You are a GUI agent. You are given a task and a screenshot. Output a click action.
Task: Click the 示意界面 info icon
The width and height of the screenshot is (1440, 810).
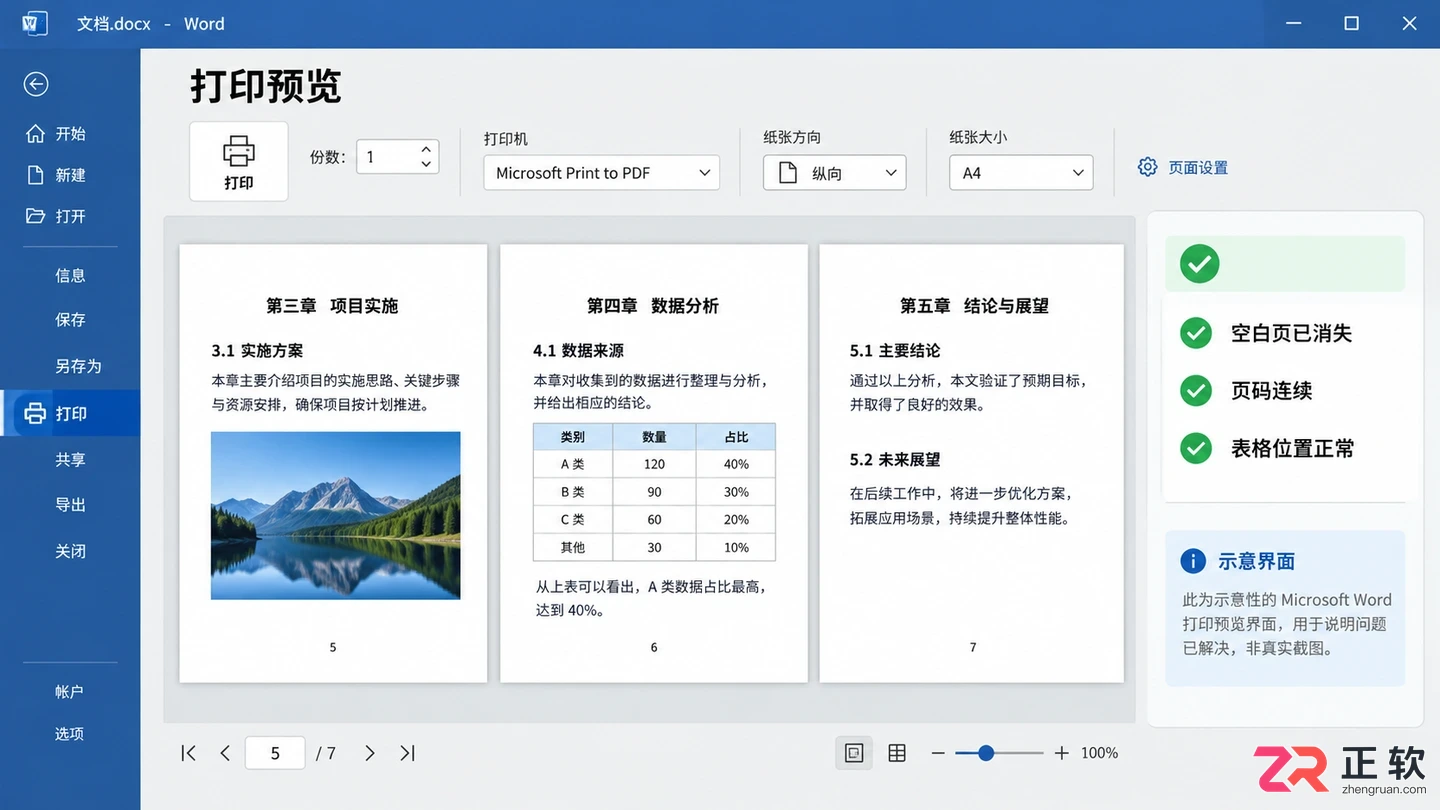(x=1193, y=561)
